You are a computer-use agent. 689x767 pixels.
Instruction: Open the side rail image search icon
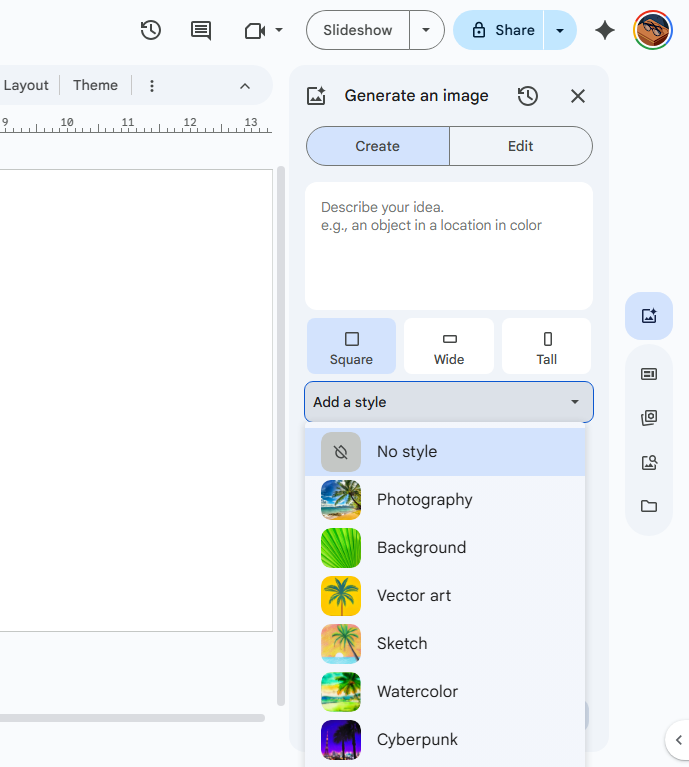pyautogui.click(x=649, y=462)
